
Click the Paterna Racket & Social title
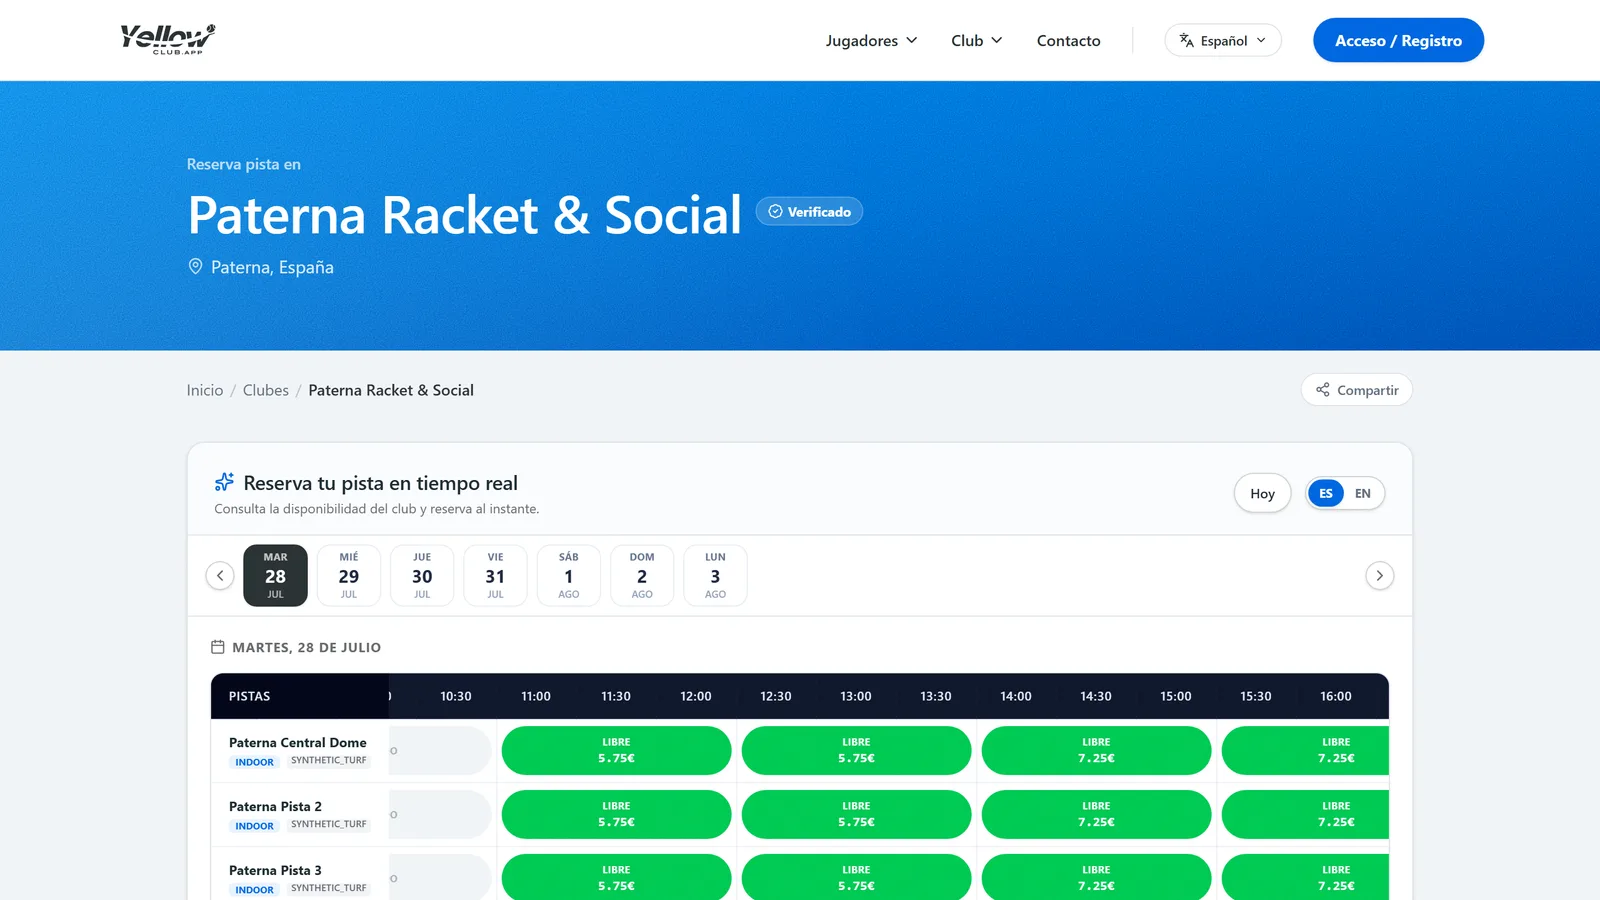point(465,215)
